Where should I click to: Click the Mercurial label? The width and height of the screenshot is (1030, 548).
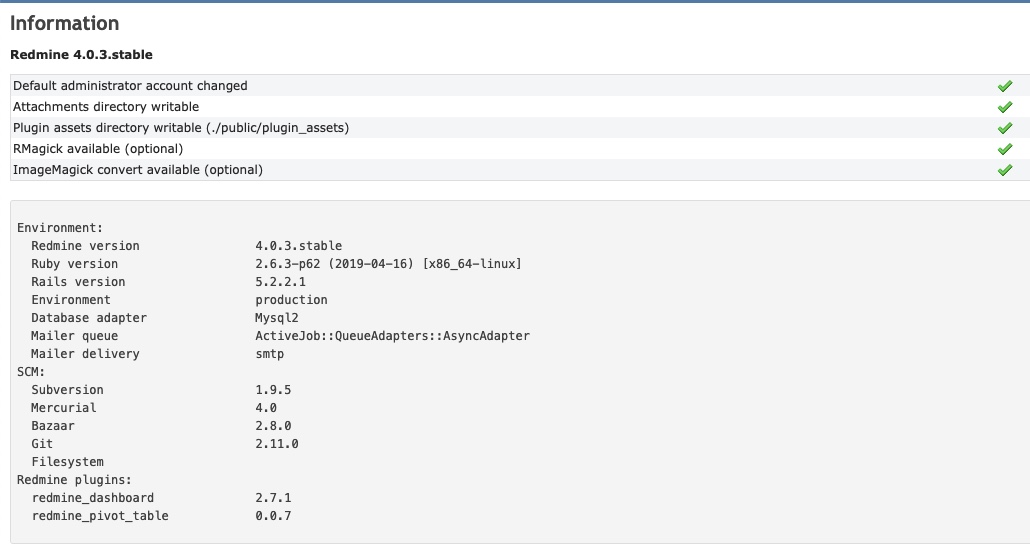click(x=64, y=408)
